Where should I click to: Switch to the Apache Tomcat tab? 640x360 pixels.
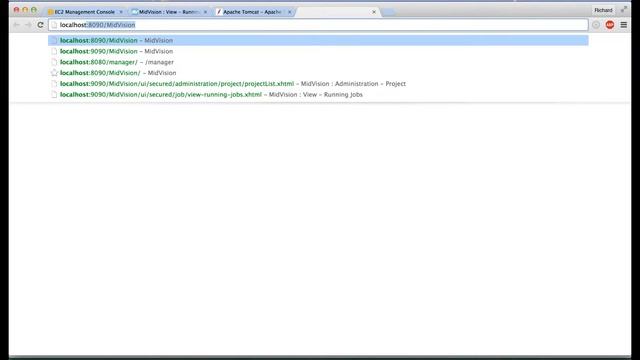[252, 12]
